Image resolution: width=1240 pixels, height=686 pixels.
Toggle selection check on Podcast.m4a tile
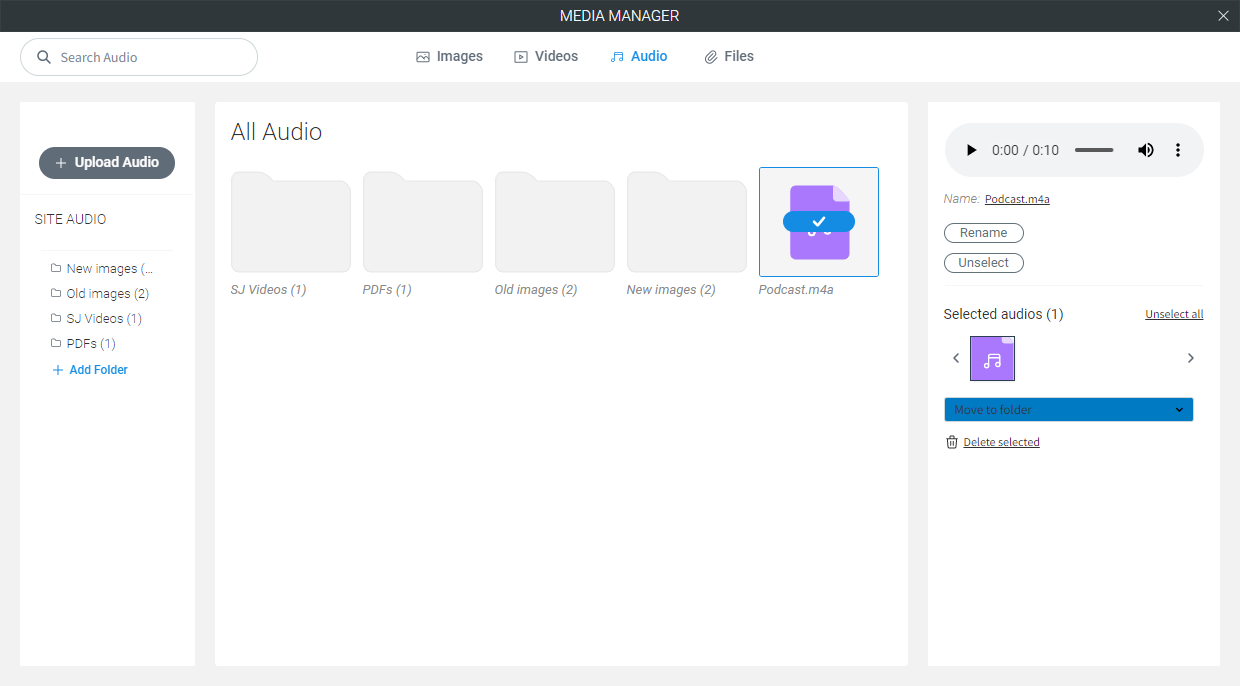click(x=819, y=222)
